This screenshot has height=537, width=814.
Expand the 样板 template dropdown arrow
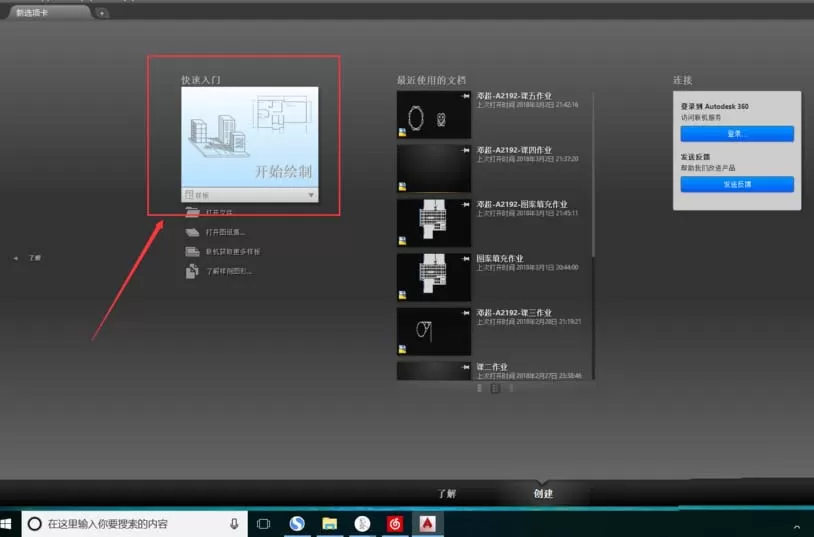(x=311, y=195)
